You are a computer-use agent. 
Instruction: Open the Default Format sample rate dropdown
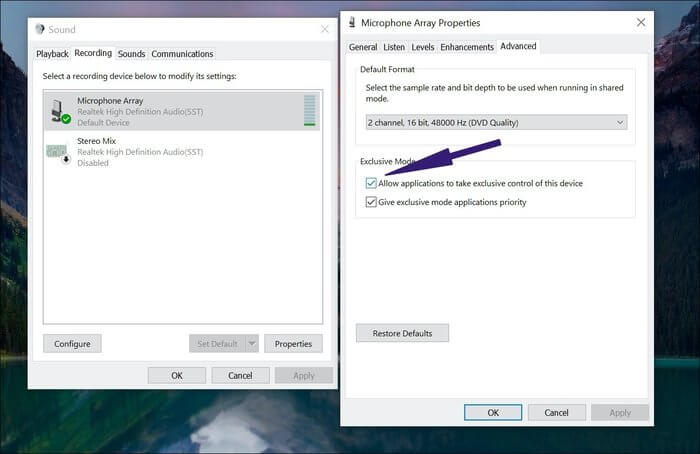point(496,122)
